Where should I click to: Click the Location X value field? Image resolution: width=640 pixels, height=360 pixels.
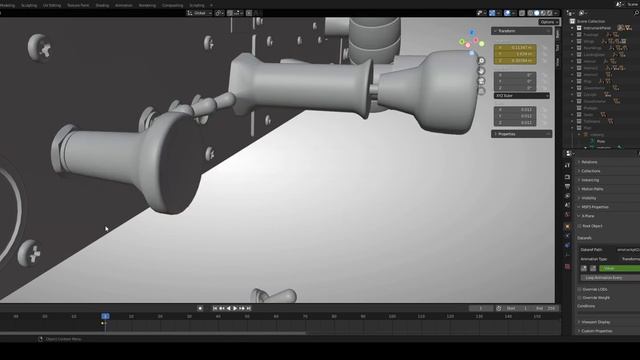[x=515, y=48]
